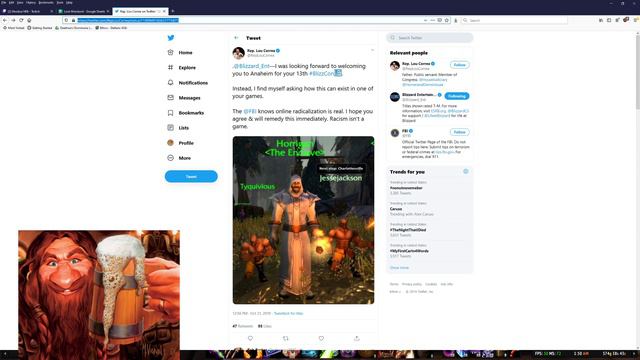Open the #BlizzCon hashtag link

pyautogui.click(x=322, y=73)
